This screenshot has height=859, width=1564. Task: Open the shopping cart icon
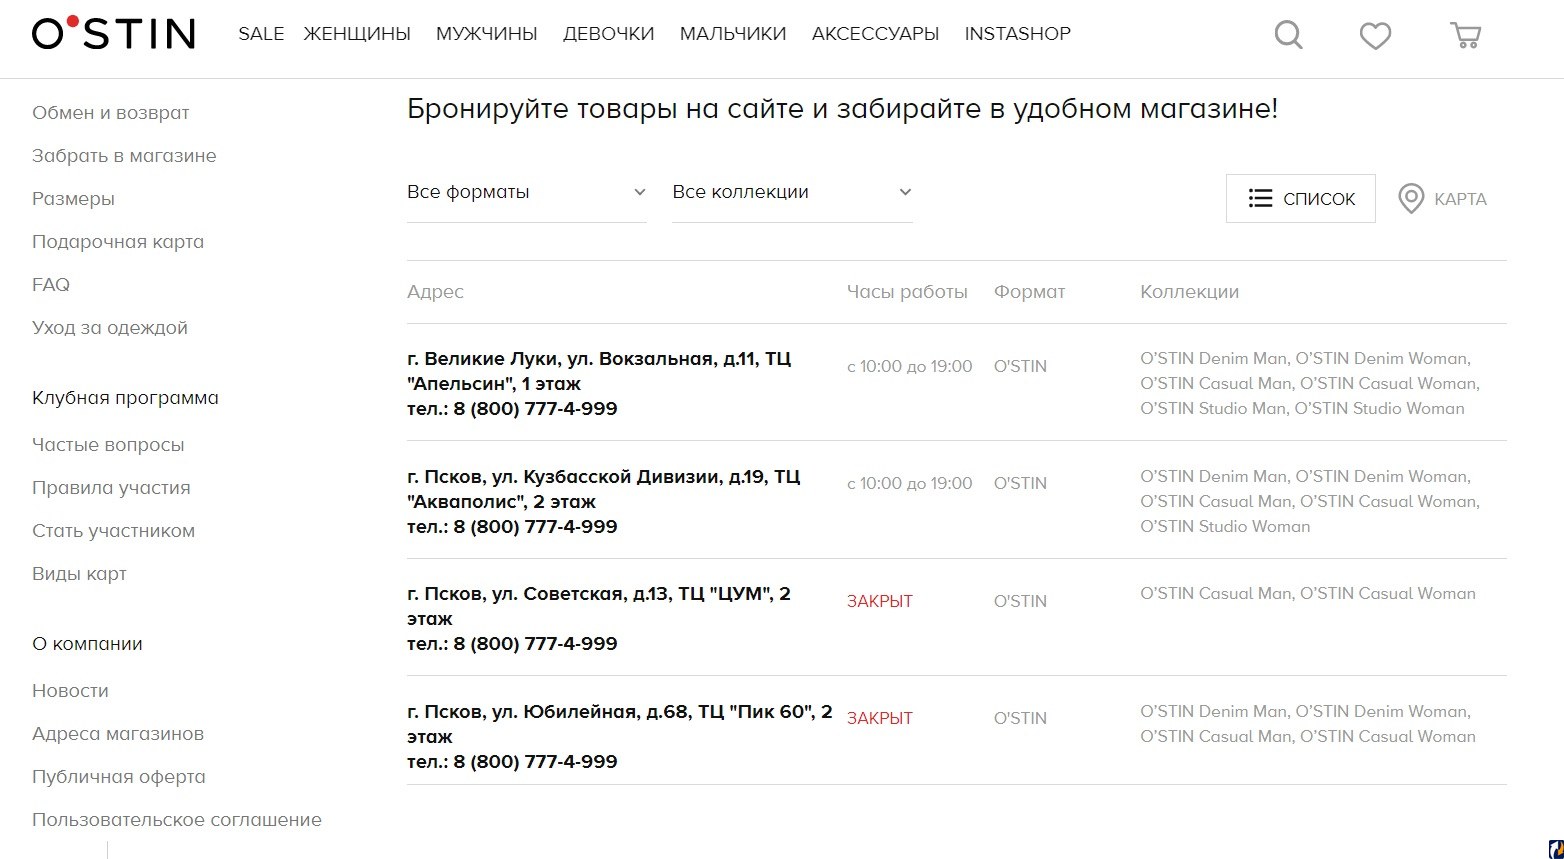tap(1465, 35)
